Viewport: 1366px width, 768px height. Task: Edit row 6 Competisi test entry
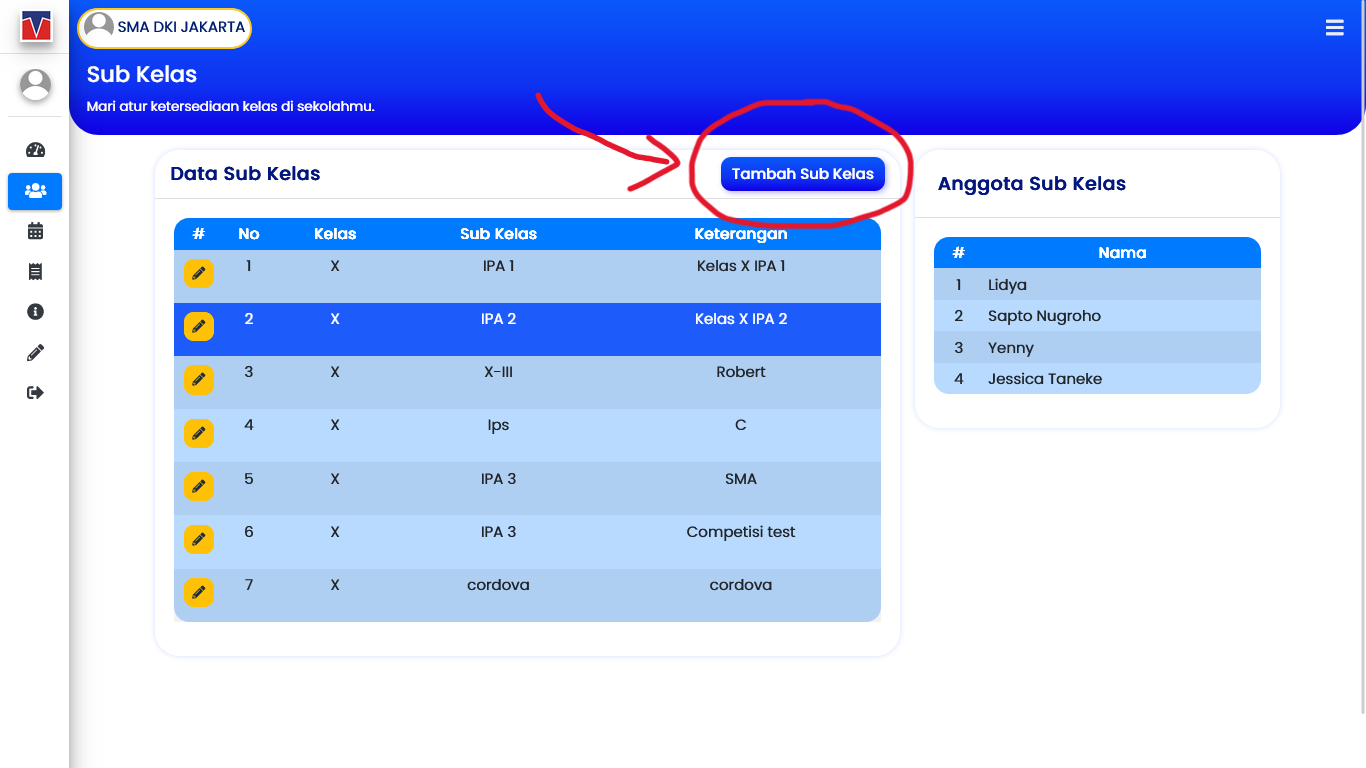tap(198, 539)
